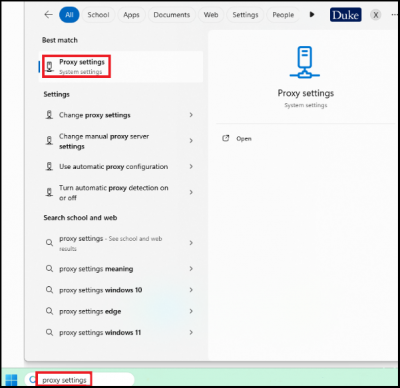
Task: Open the Proxy settings best match result
Action: pyautogui.click(x=121, y=67)
